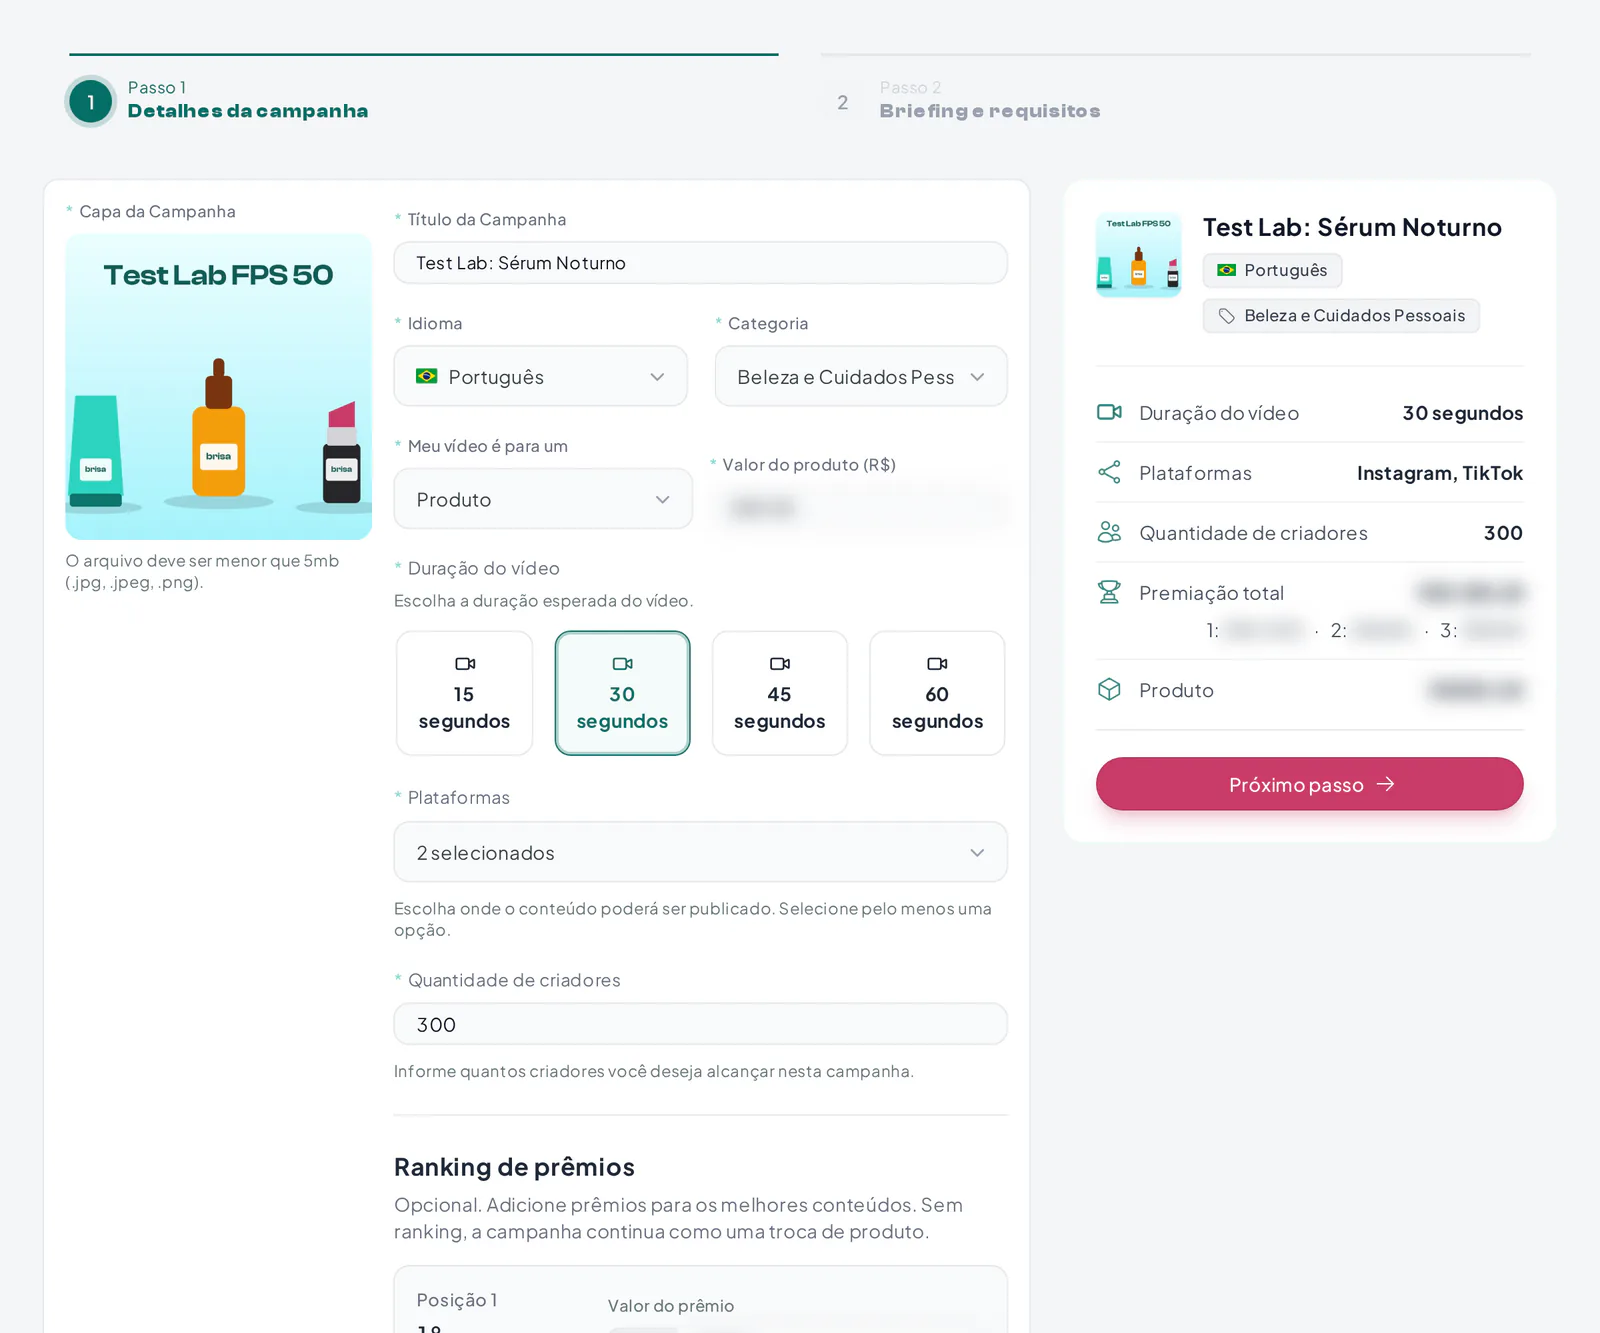Click the Posição 1 label
Screen dimensions: 1600x1333
[x=457, y=1300]
